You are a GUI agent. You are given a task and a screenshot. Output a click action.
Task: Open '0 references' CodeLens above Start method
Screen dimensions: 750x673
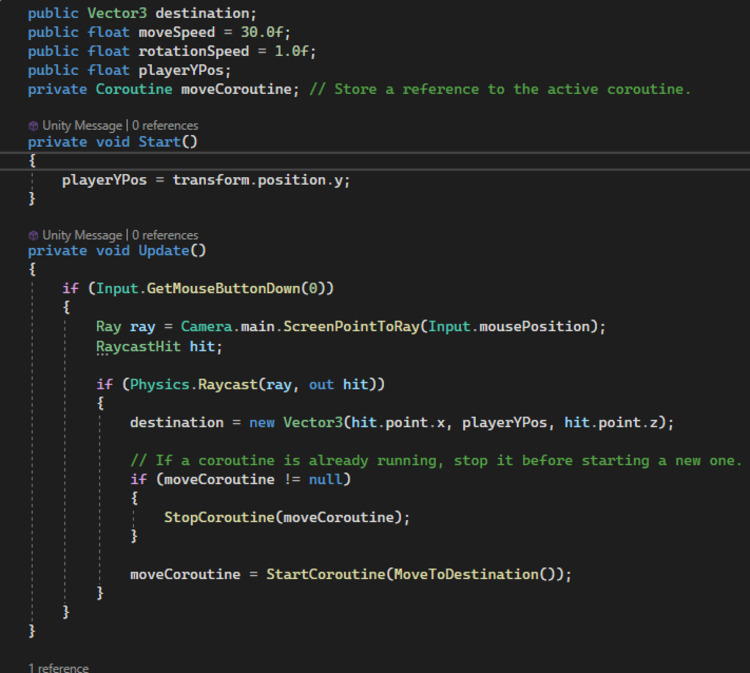(165, 125)
